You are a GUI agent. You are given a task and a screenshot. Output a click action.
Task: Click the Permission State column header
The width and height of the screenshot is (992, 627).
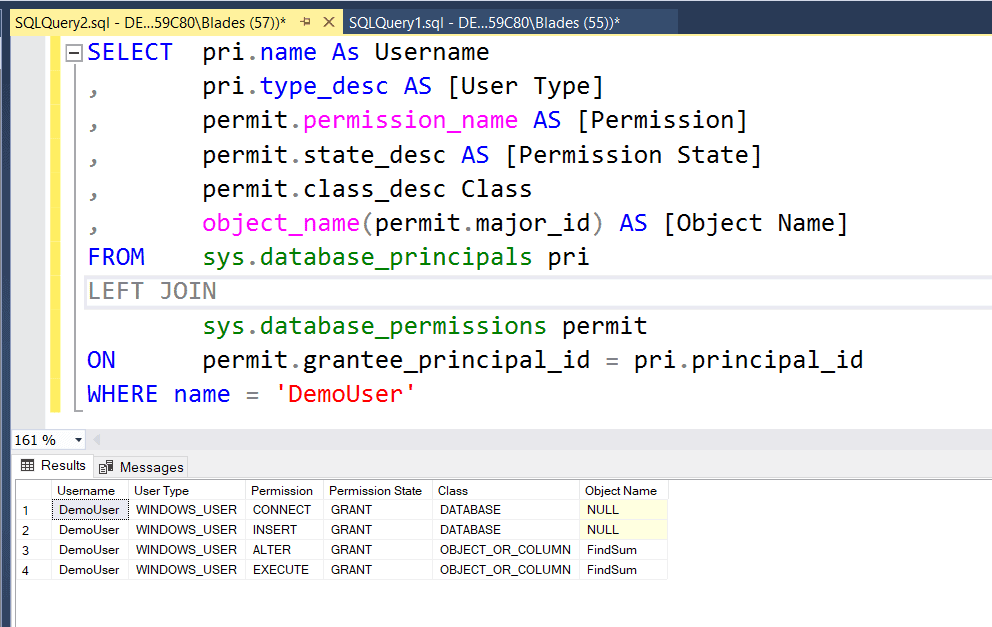(374, 490)
